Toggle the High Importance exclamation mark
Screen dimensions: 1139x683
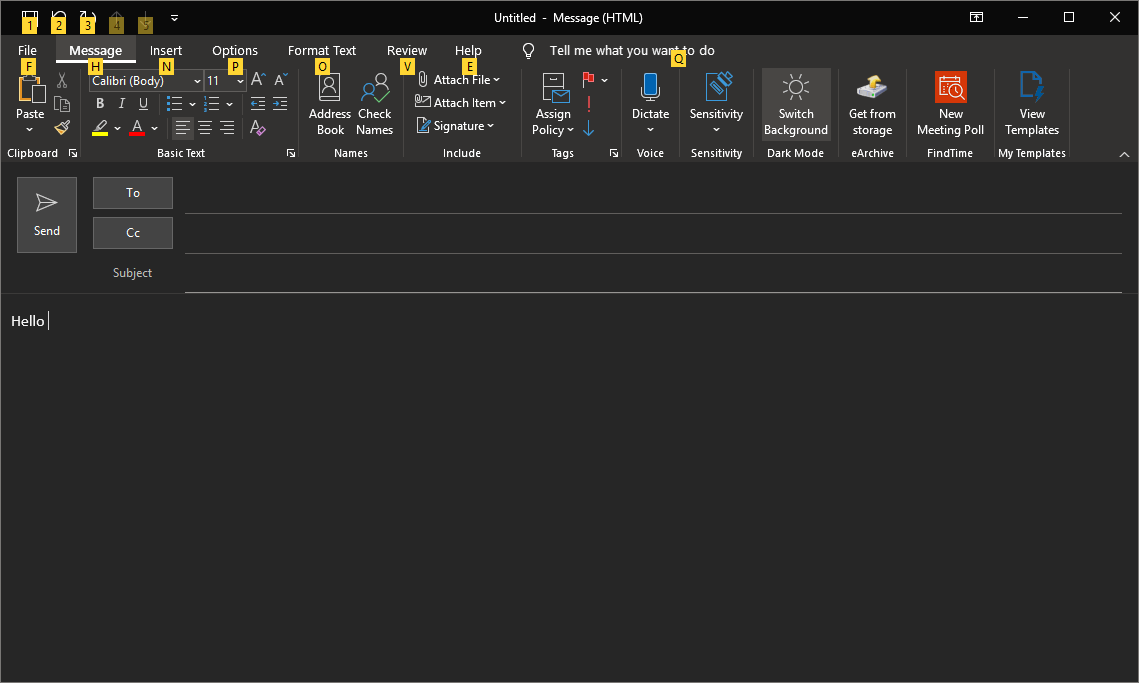[588, 104]
